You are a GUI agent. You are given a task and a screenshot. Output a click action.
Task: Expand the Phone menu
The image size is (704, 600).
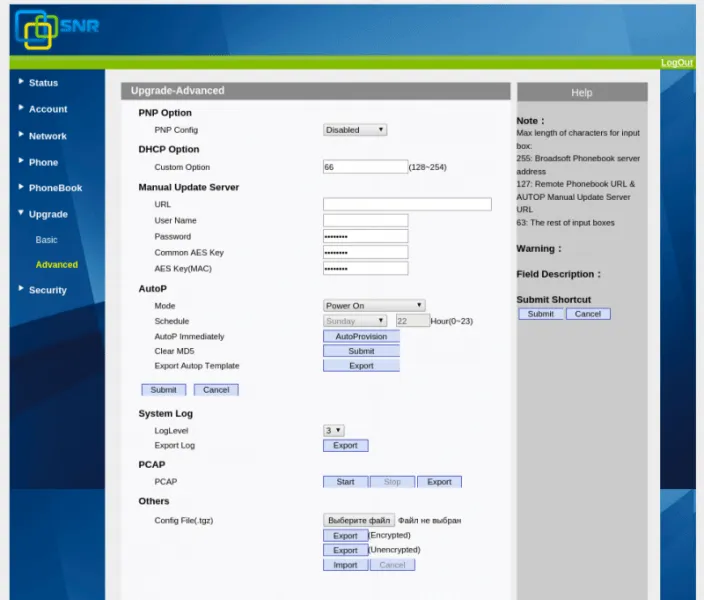tap(43, 162)
